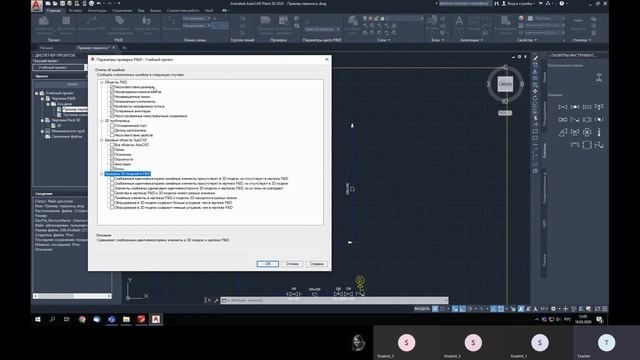Enable 'Все объекты AutoCAD' checkbox
The width and height of the screenshot is (640, 360).
[112, 144]
